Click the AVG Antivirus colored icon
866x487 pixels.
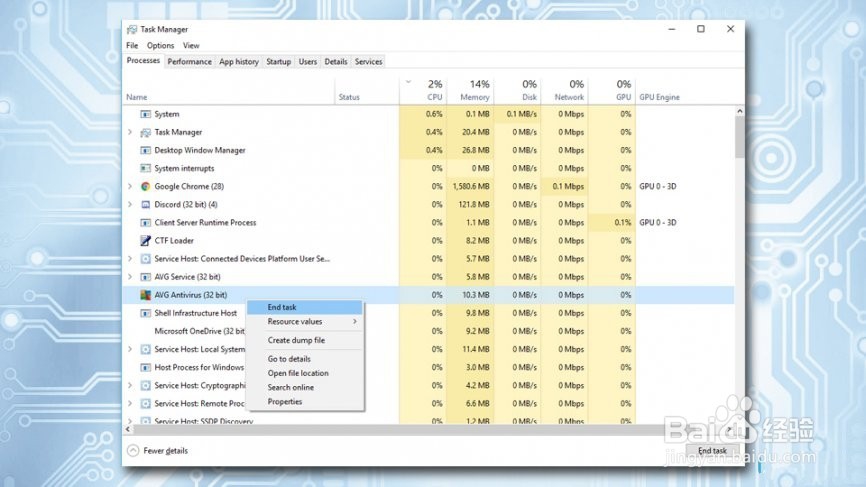pyautogui.click(x=145, y=295)
